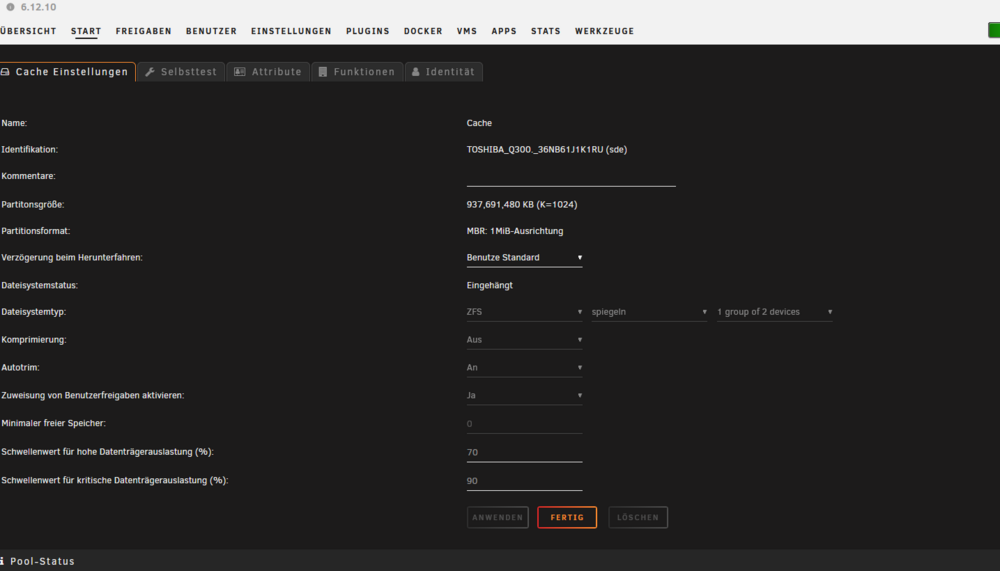The width and height of the screenshot is (1000, 571).
Task: Open the Zuweisung von Benutzerfreigaben dropdown
Action: [524, 396]
